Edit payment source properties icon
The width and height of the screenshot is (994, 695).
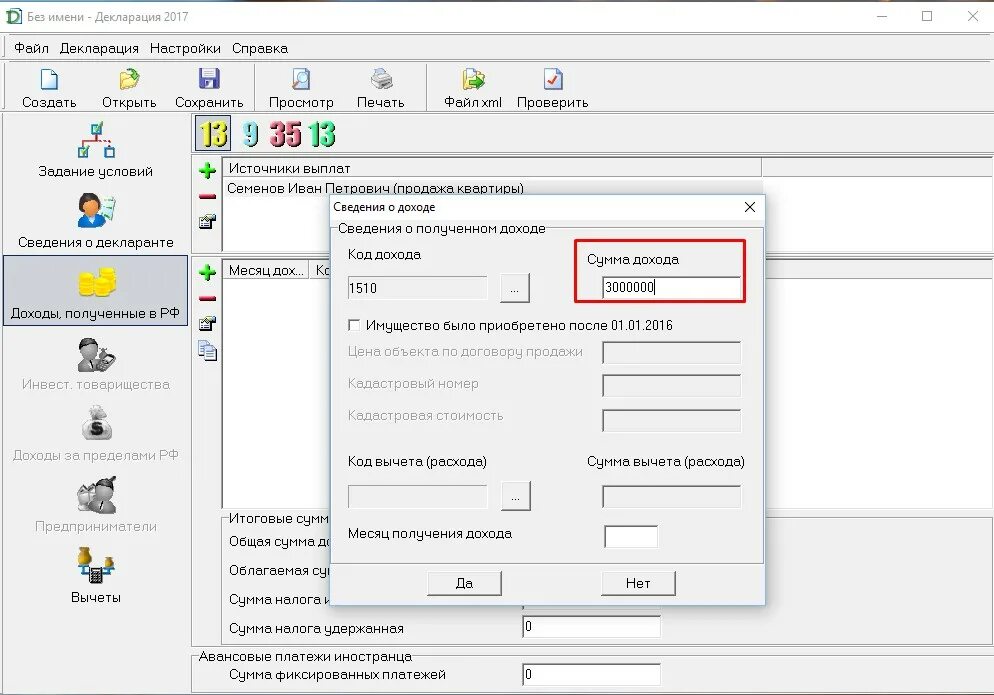pos(207,222)
